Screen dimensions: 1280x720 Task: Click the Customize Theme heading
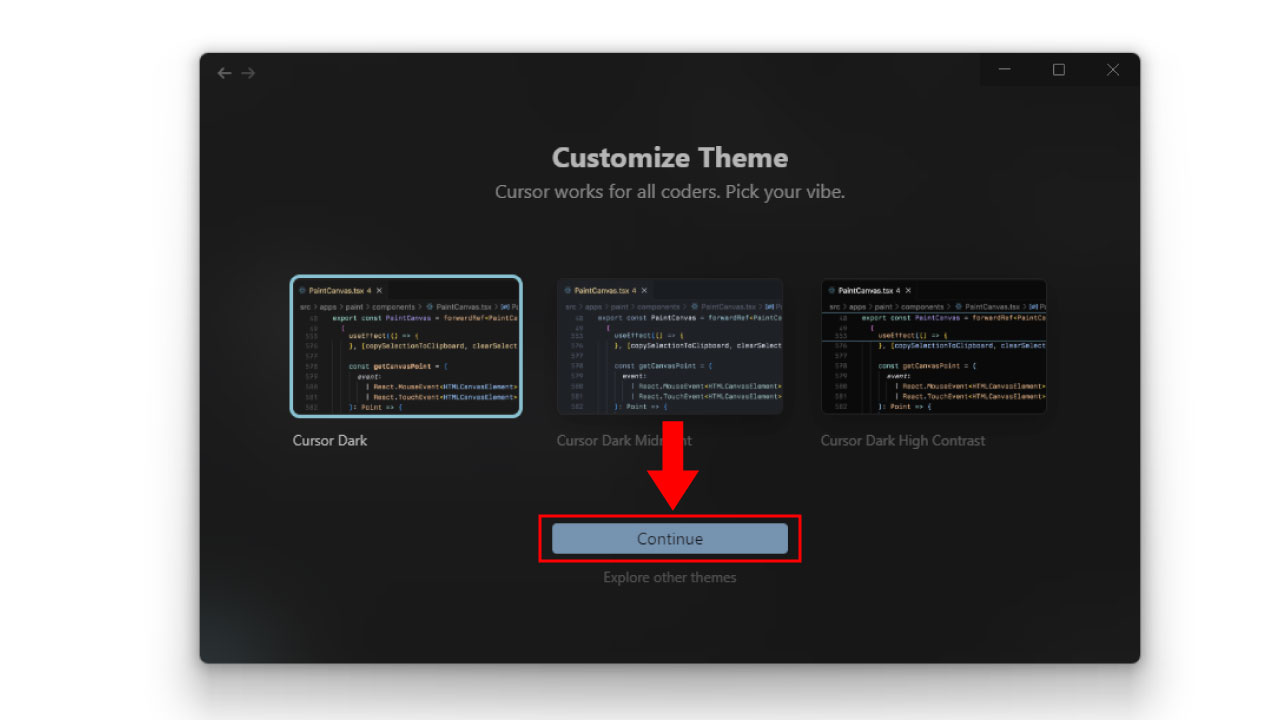(670, 158)
